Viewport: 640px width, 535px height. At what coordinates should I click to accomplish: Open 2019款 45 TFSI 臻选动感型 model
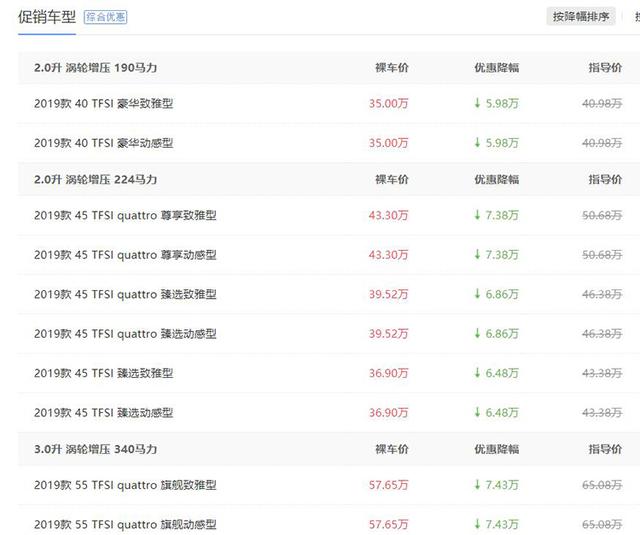[104, 413]
